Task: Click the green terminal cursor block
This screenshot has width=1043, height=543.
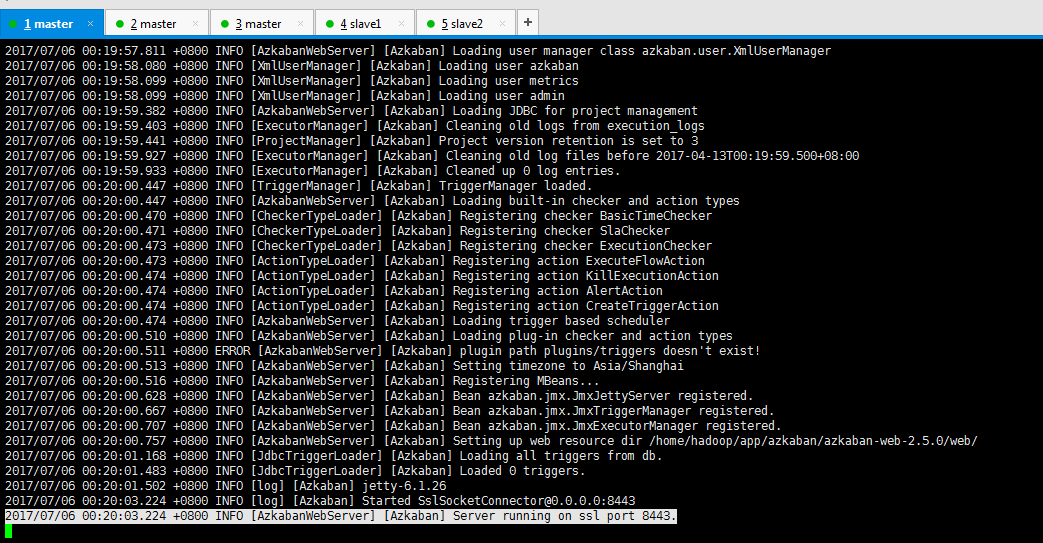Action: pyautogui.click(x=9, y=530)
